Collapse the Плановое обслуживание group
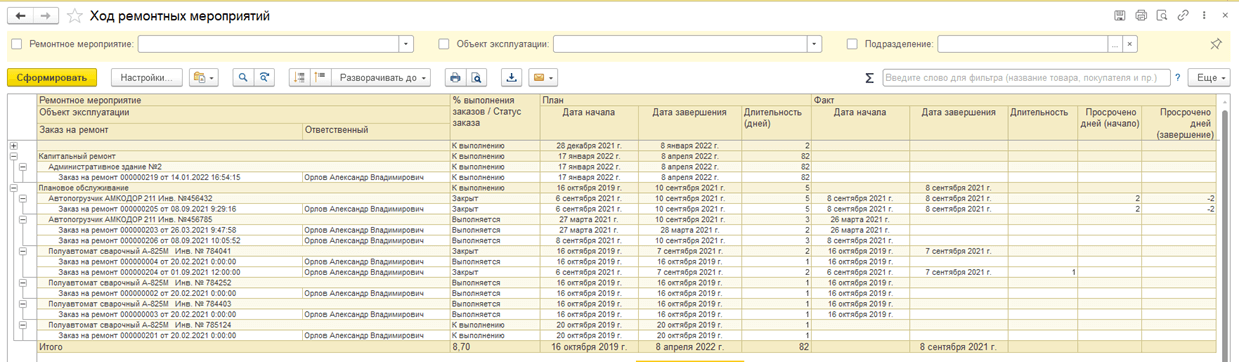 pyautogui.click(x=13, y=187)
